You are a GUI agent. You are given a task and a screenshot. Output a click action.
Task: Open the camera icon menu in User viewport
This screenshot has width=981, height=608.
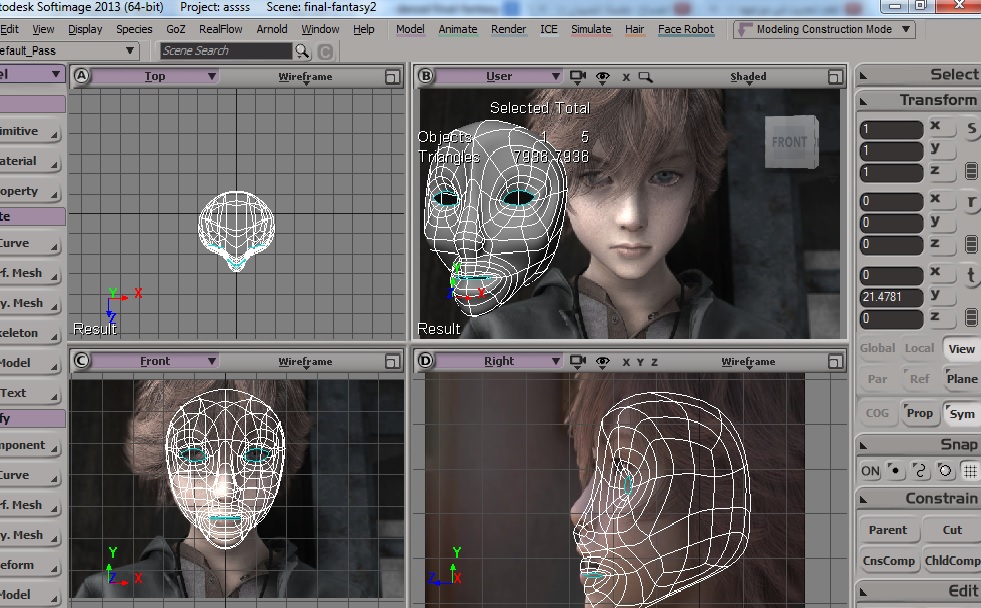[x=577, y=77]
